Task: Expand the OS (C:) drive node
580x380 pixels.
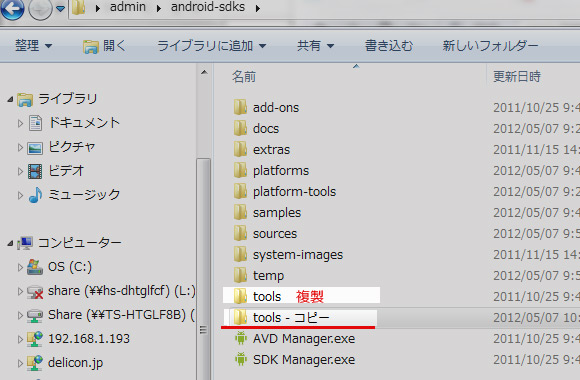Action: (x=20, y=267)
